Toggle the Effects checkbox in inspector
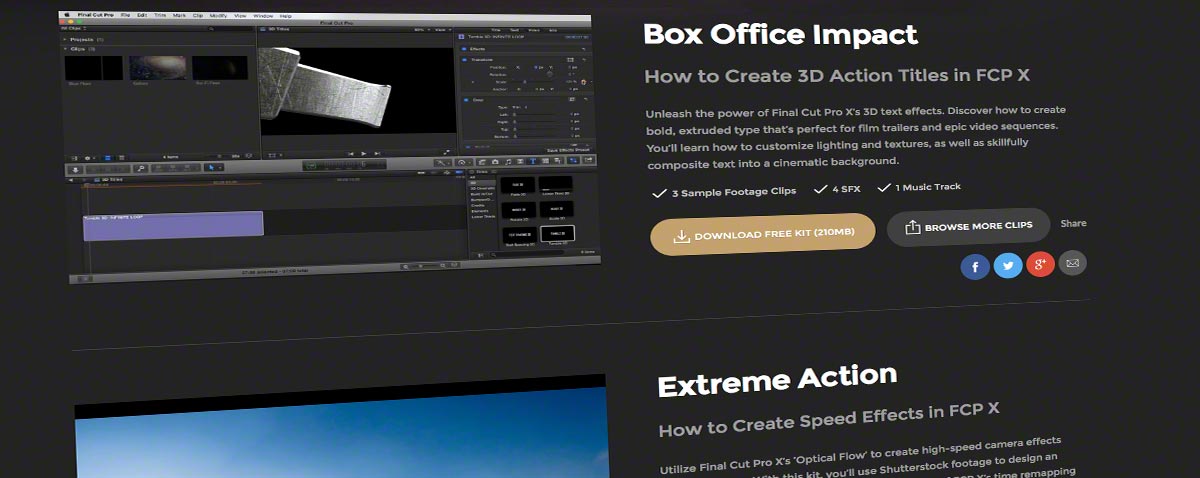The width and height of the screenshot is (1200, 478). [x=464, y=49]
